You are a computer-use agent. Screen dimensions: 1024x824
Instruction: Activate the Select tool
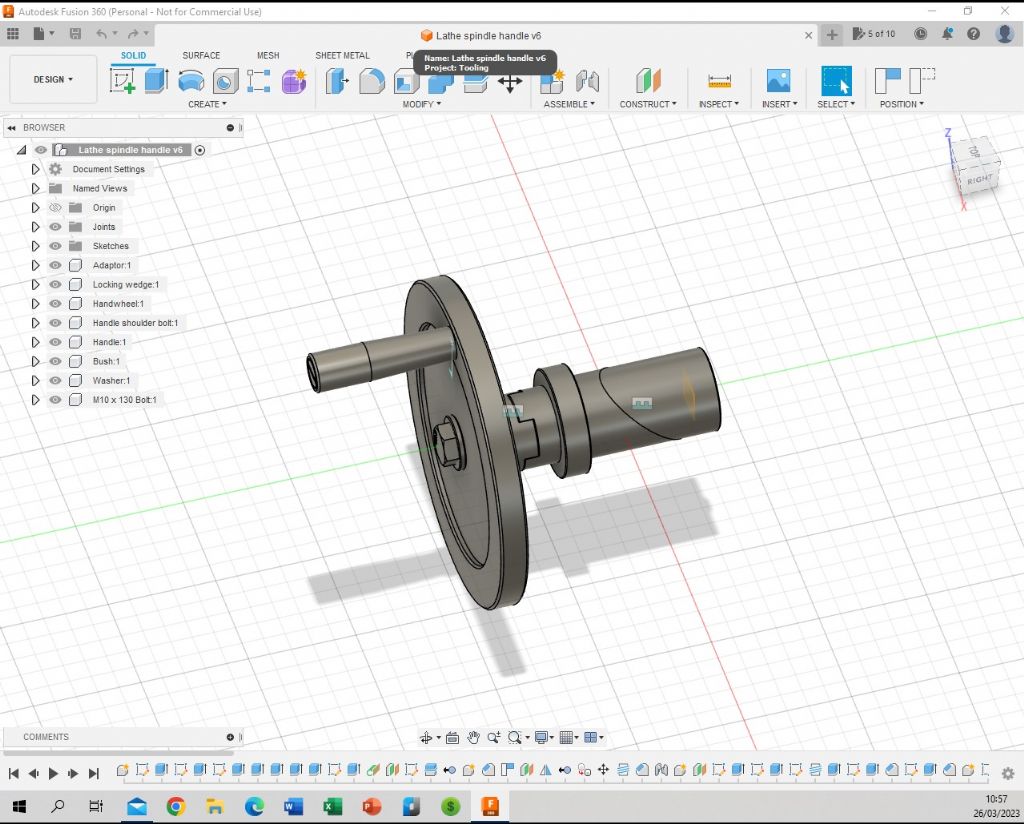(836, 81)
